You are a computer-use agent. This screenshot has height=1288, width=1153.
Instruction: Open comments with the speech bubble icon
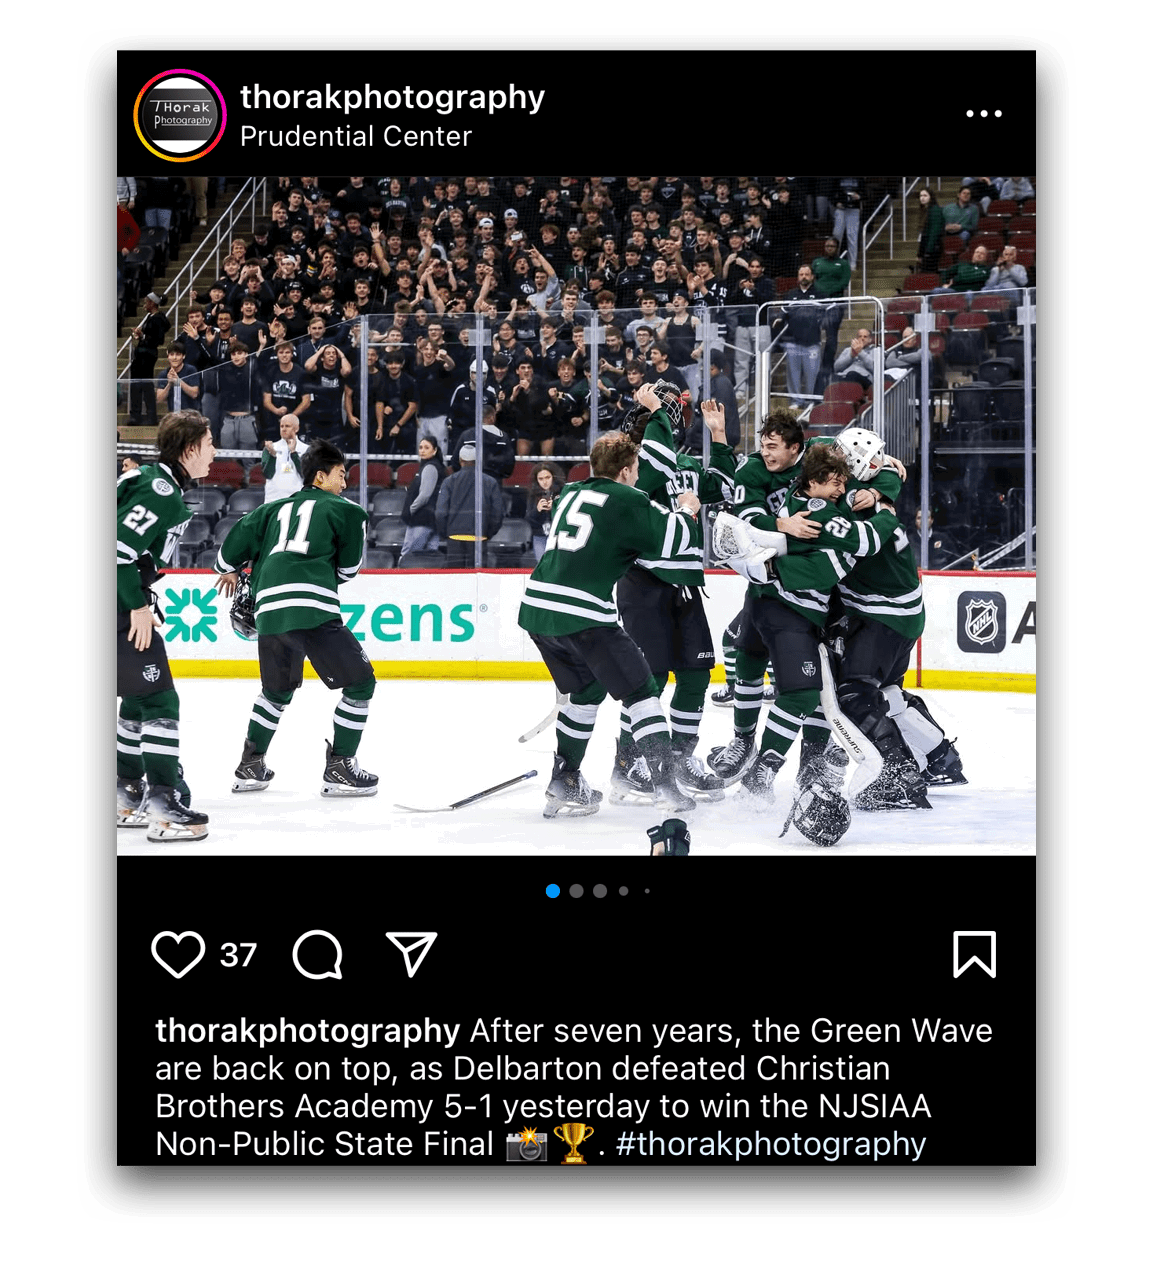(318, 955)
